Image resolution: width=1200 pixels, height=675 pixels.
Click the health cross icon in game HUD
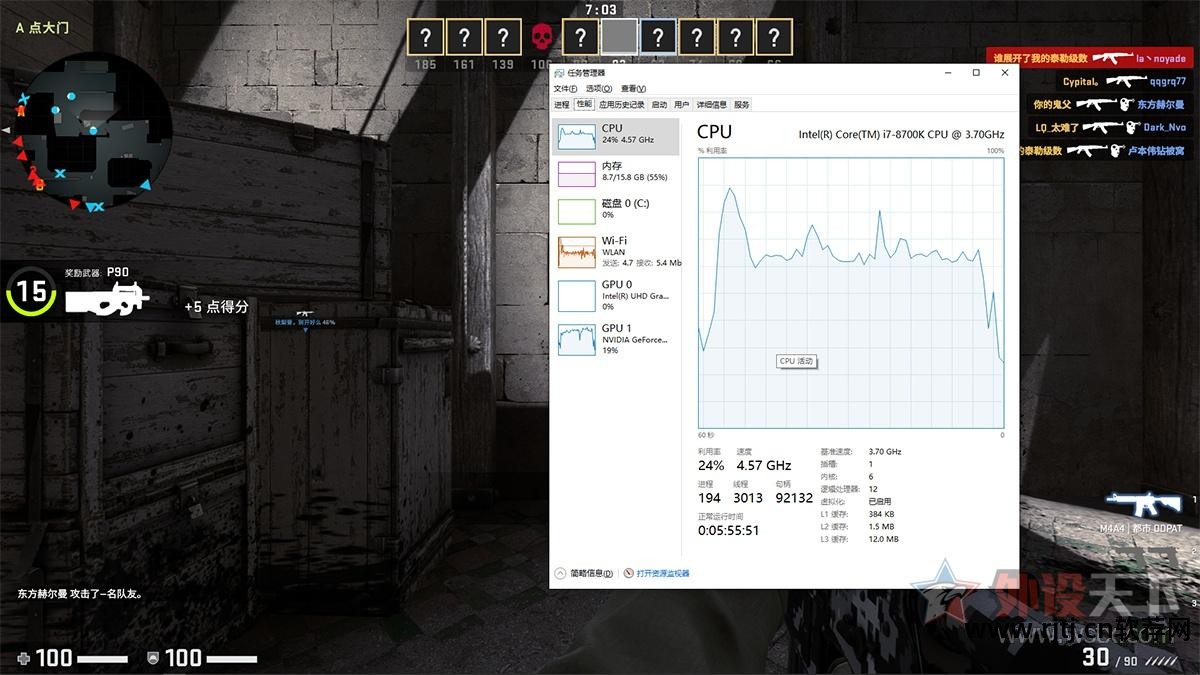click(x=25, y=657)
